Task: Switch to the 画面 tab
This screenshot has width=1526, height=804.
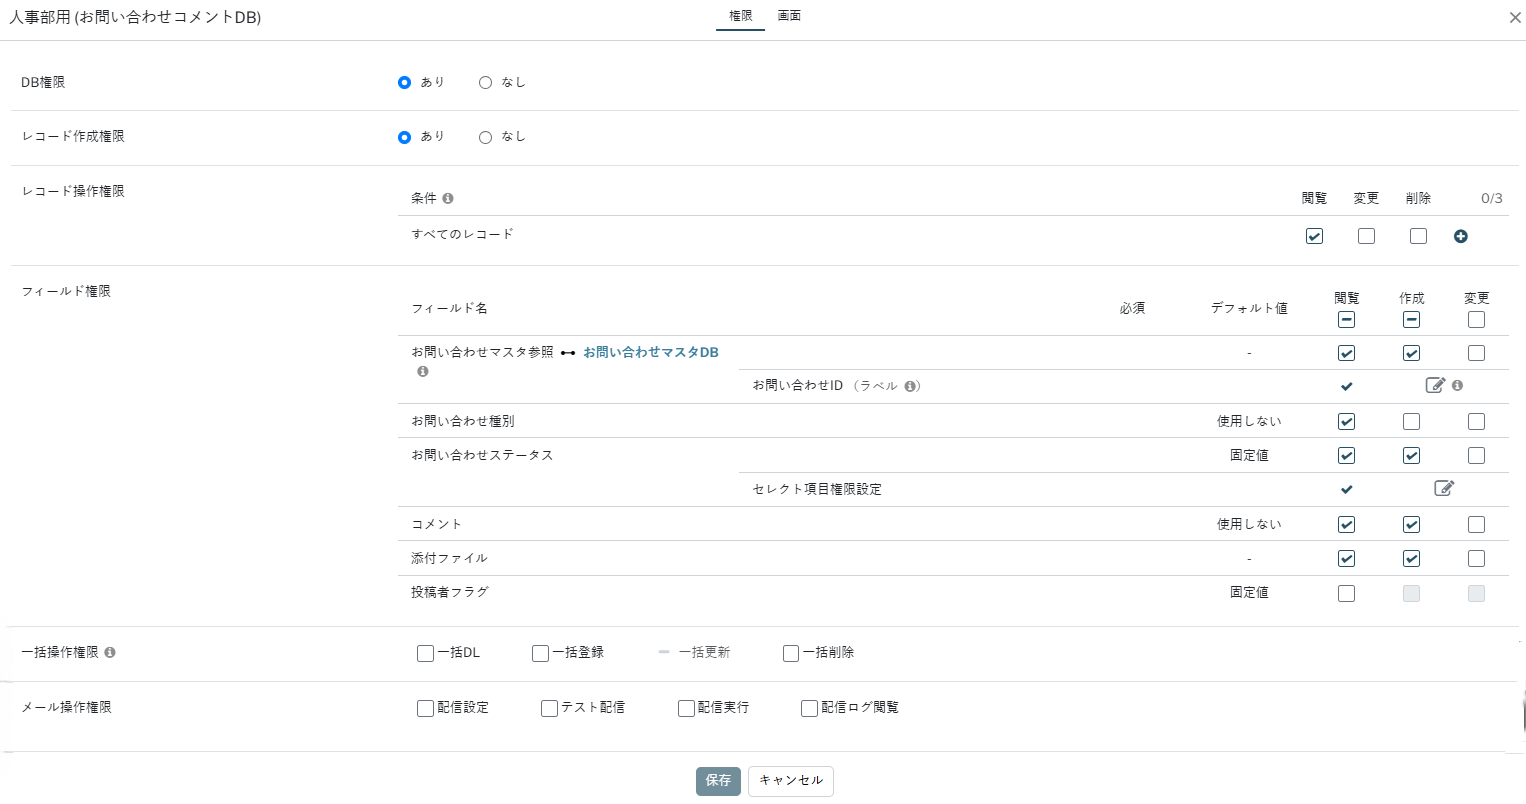Action: [789, 16]
